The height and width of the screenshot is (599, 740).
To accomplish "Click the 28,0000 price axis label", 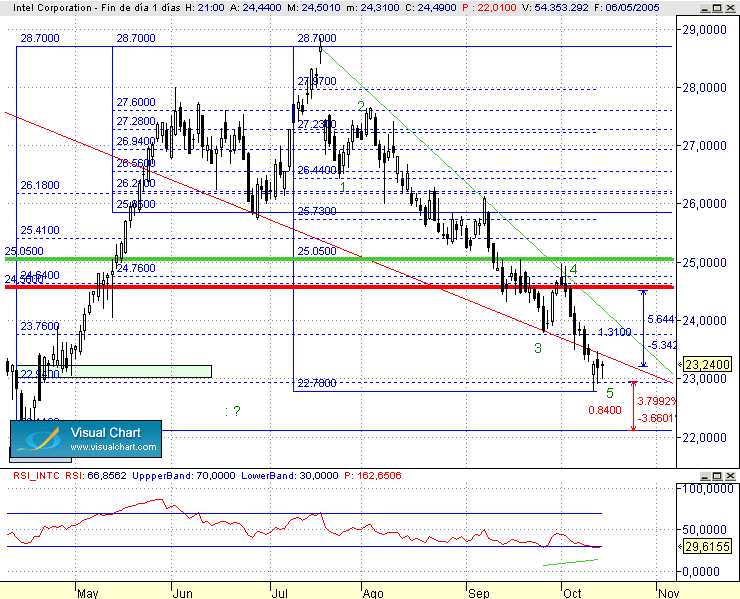I will click(x=705, y=88).
